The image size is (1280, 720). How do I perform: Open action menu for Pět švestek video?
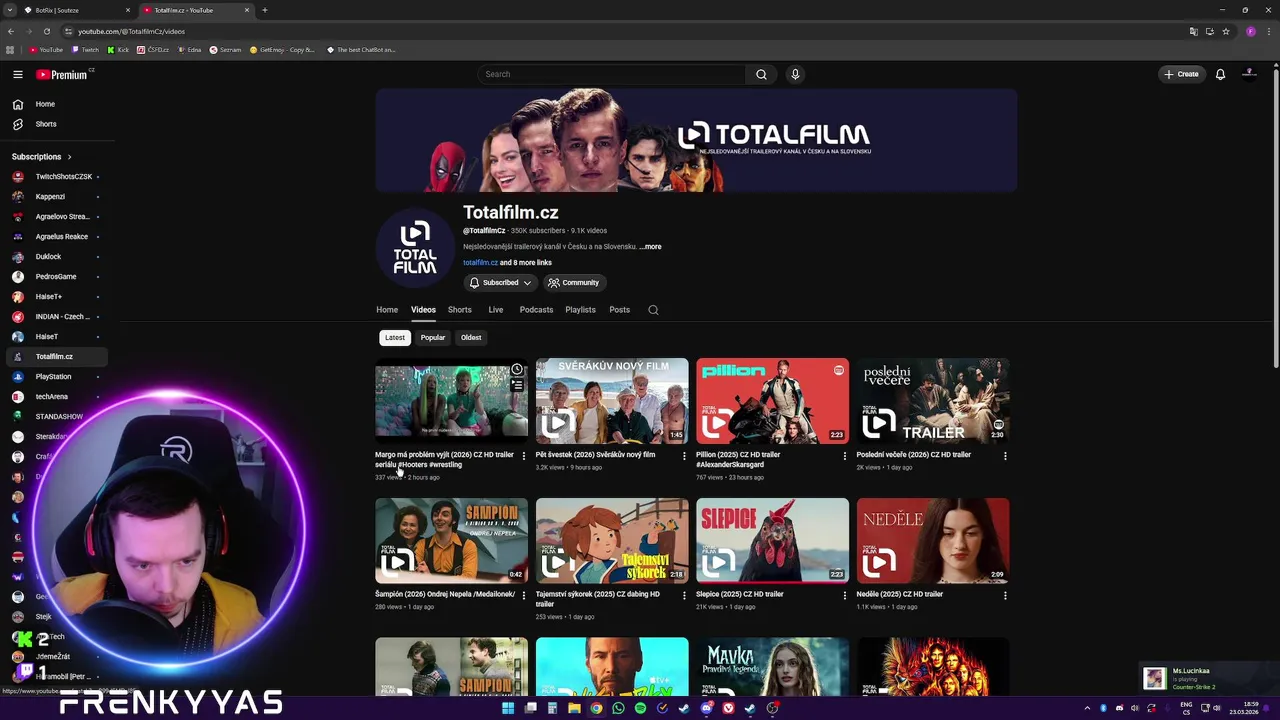(x=684, y=456)
